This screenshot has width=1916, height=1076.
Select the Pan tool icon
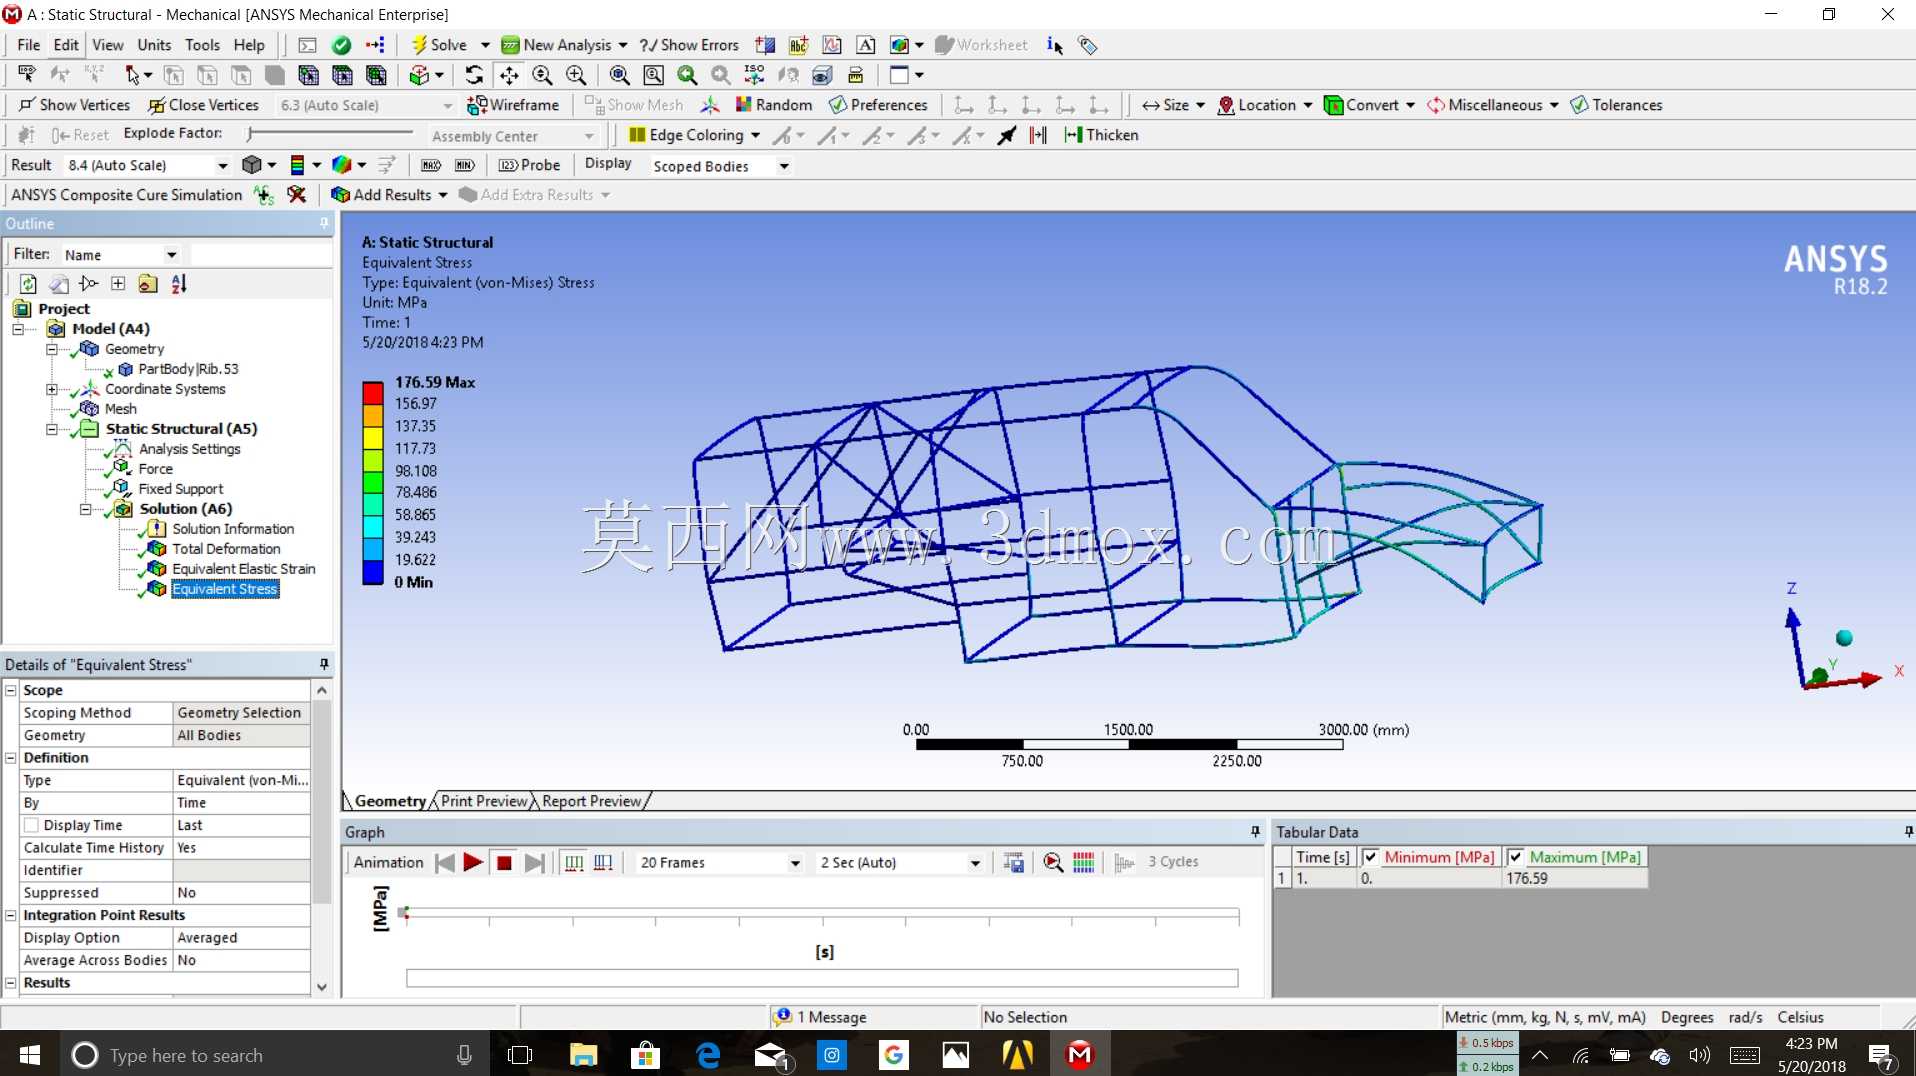point(509,75)
